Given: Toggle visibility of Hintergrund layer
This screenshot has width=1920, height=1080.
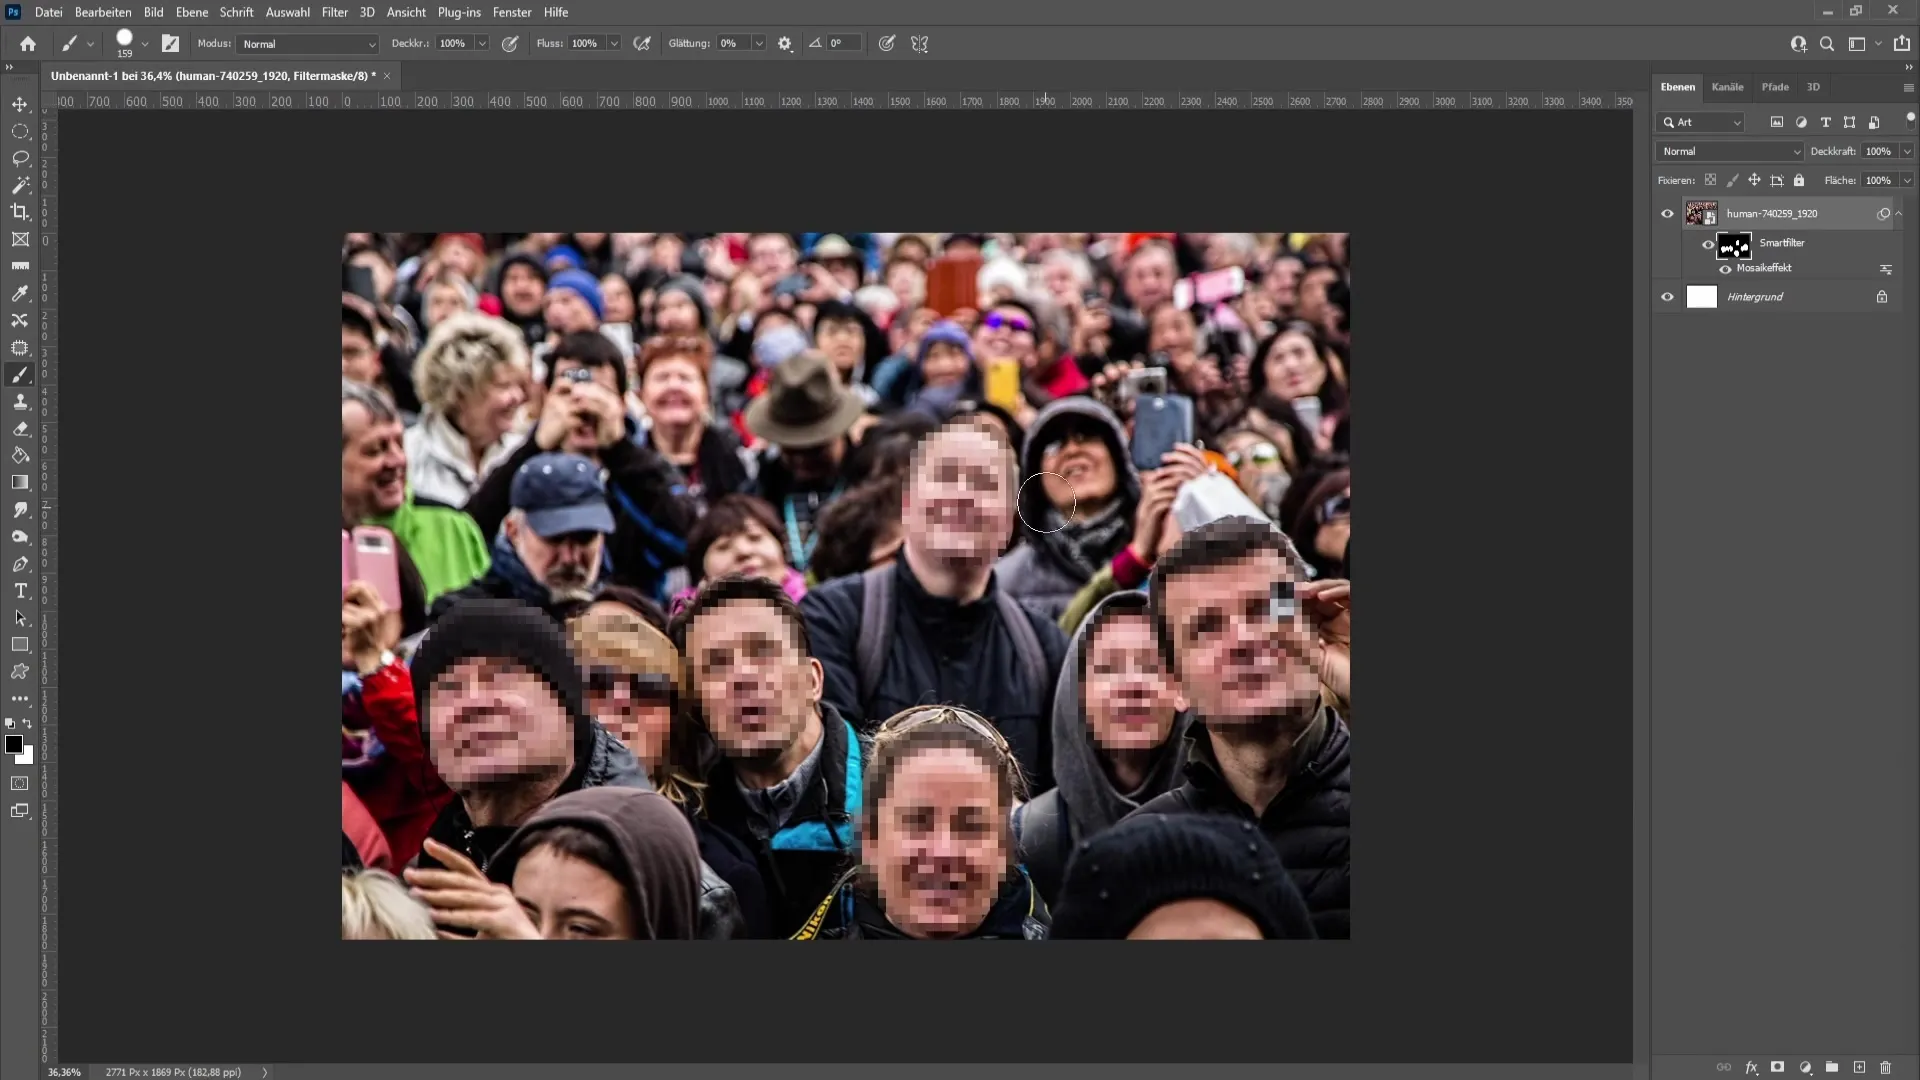Looking at the screenshot, I should 1668,297.
